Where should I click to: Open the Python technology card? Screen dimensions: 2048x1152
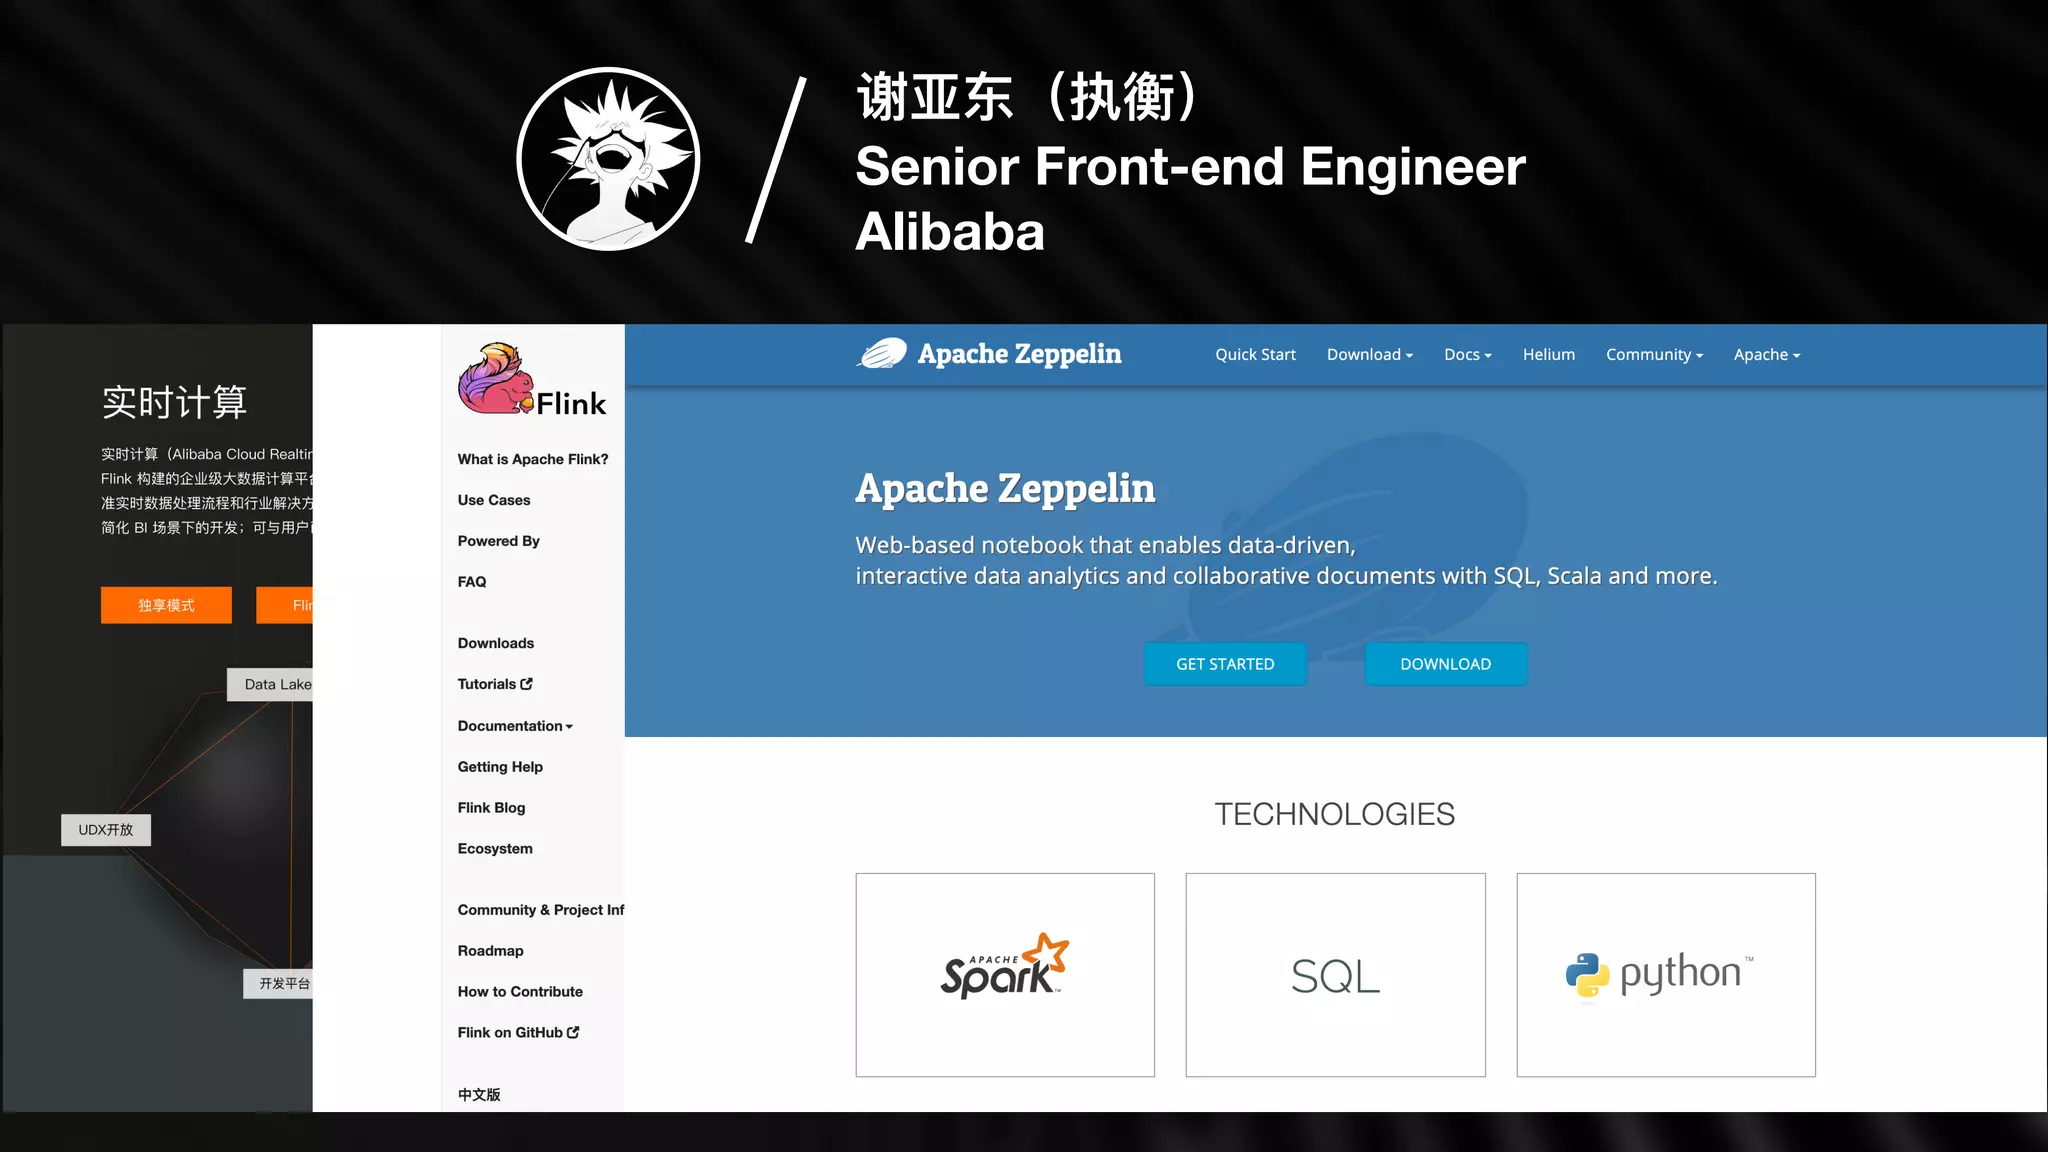point(1666,975)
